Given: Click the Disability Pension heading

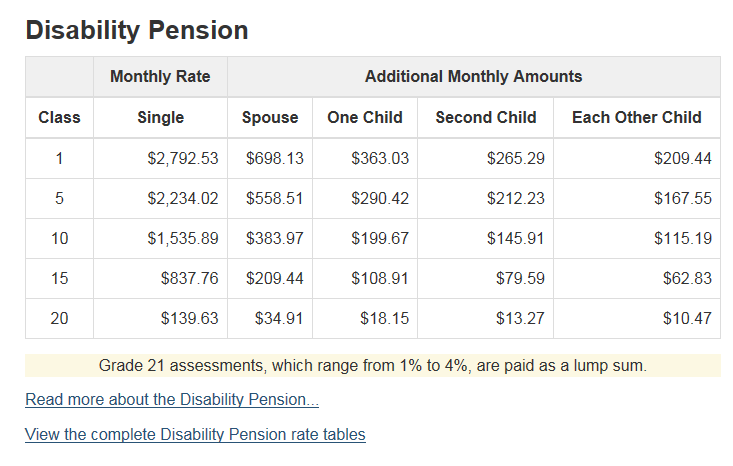Looking at the screenshot, I should point(137,30).
